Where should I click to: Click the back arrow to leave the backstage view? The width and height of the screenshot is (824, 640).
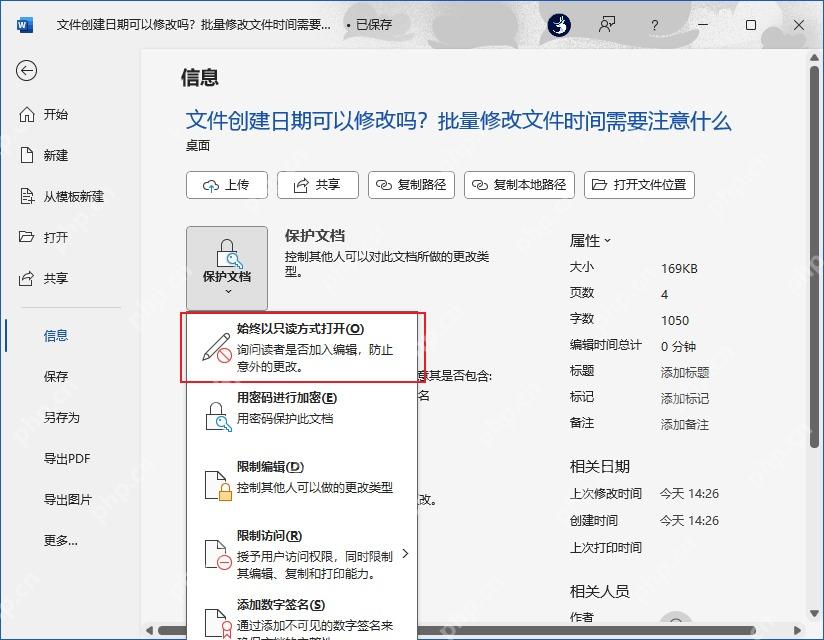[x=26, y=70]
